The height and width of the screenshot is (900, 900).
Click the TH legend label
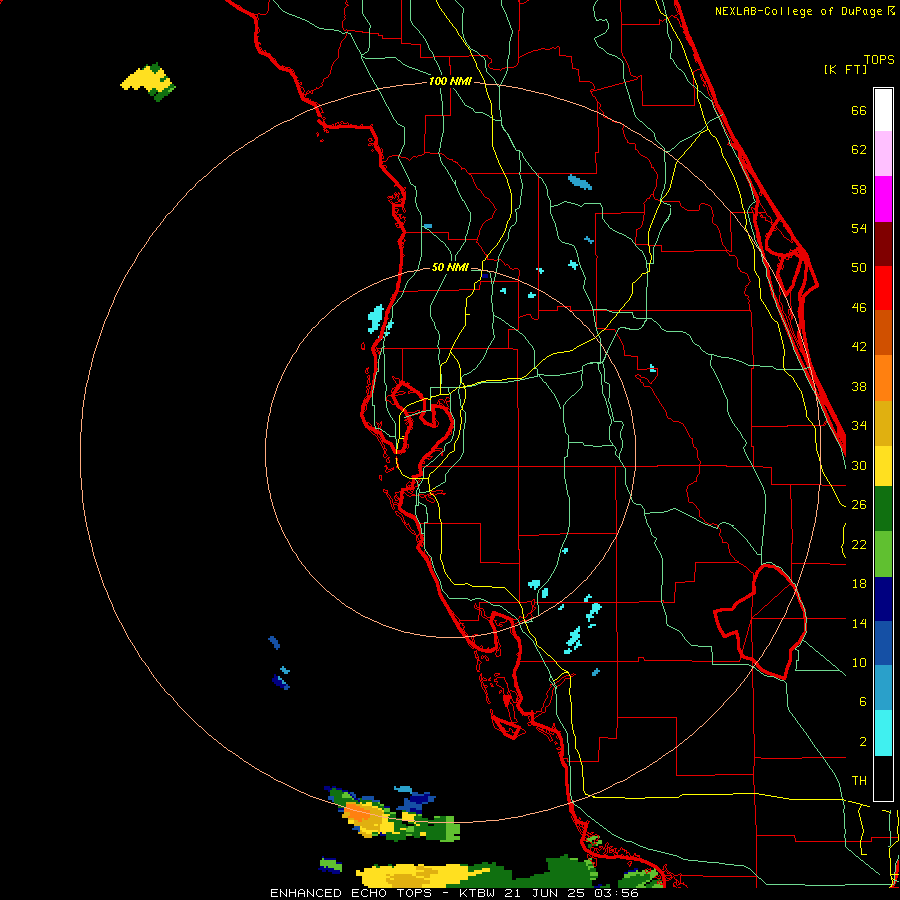859,781
